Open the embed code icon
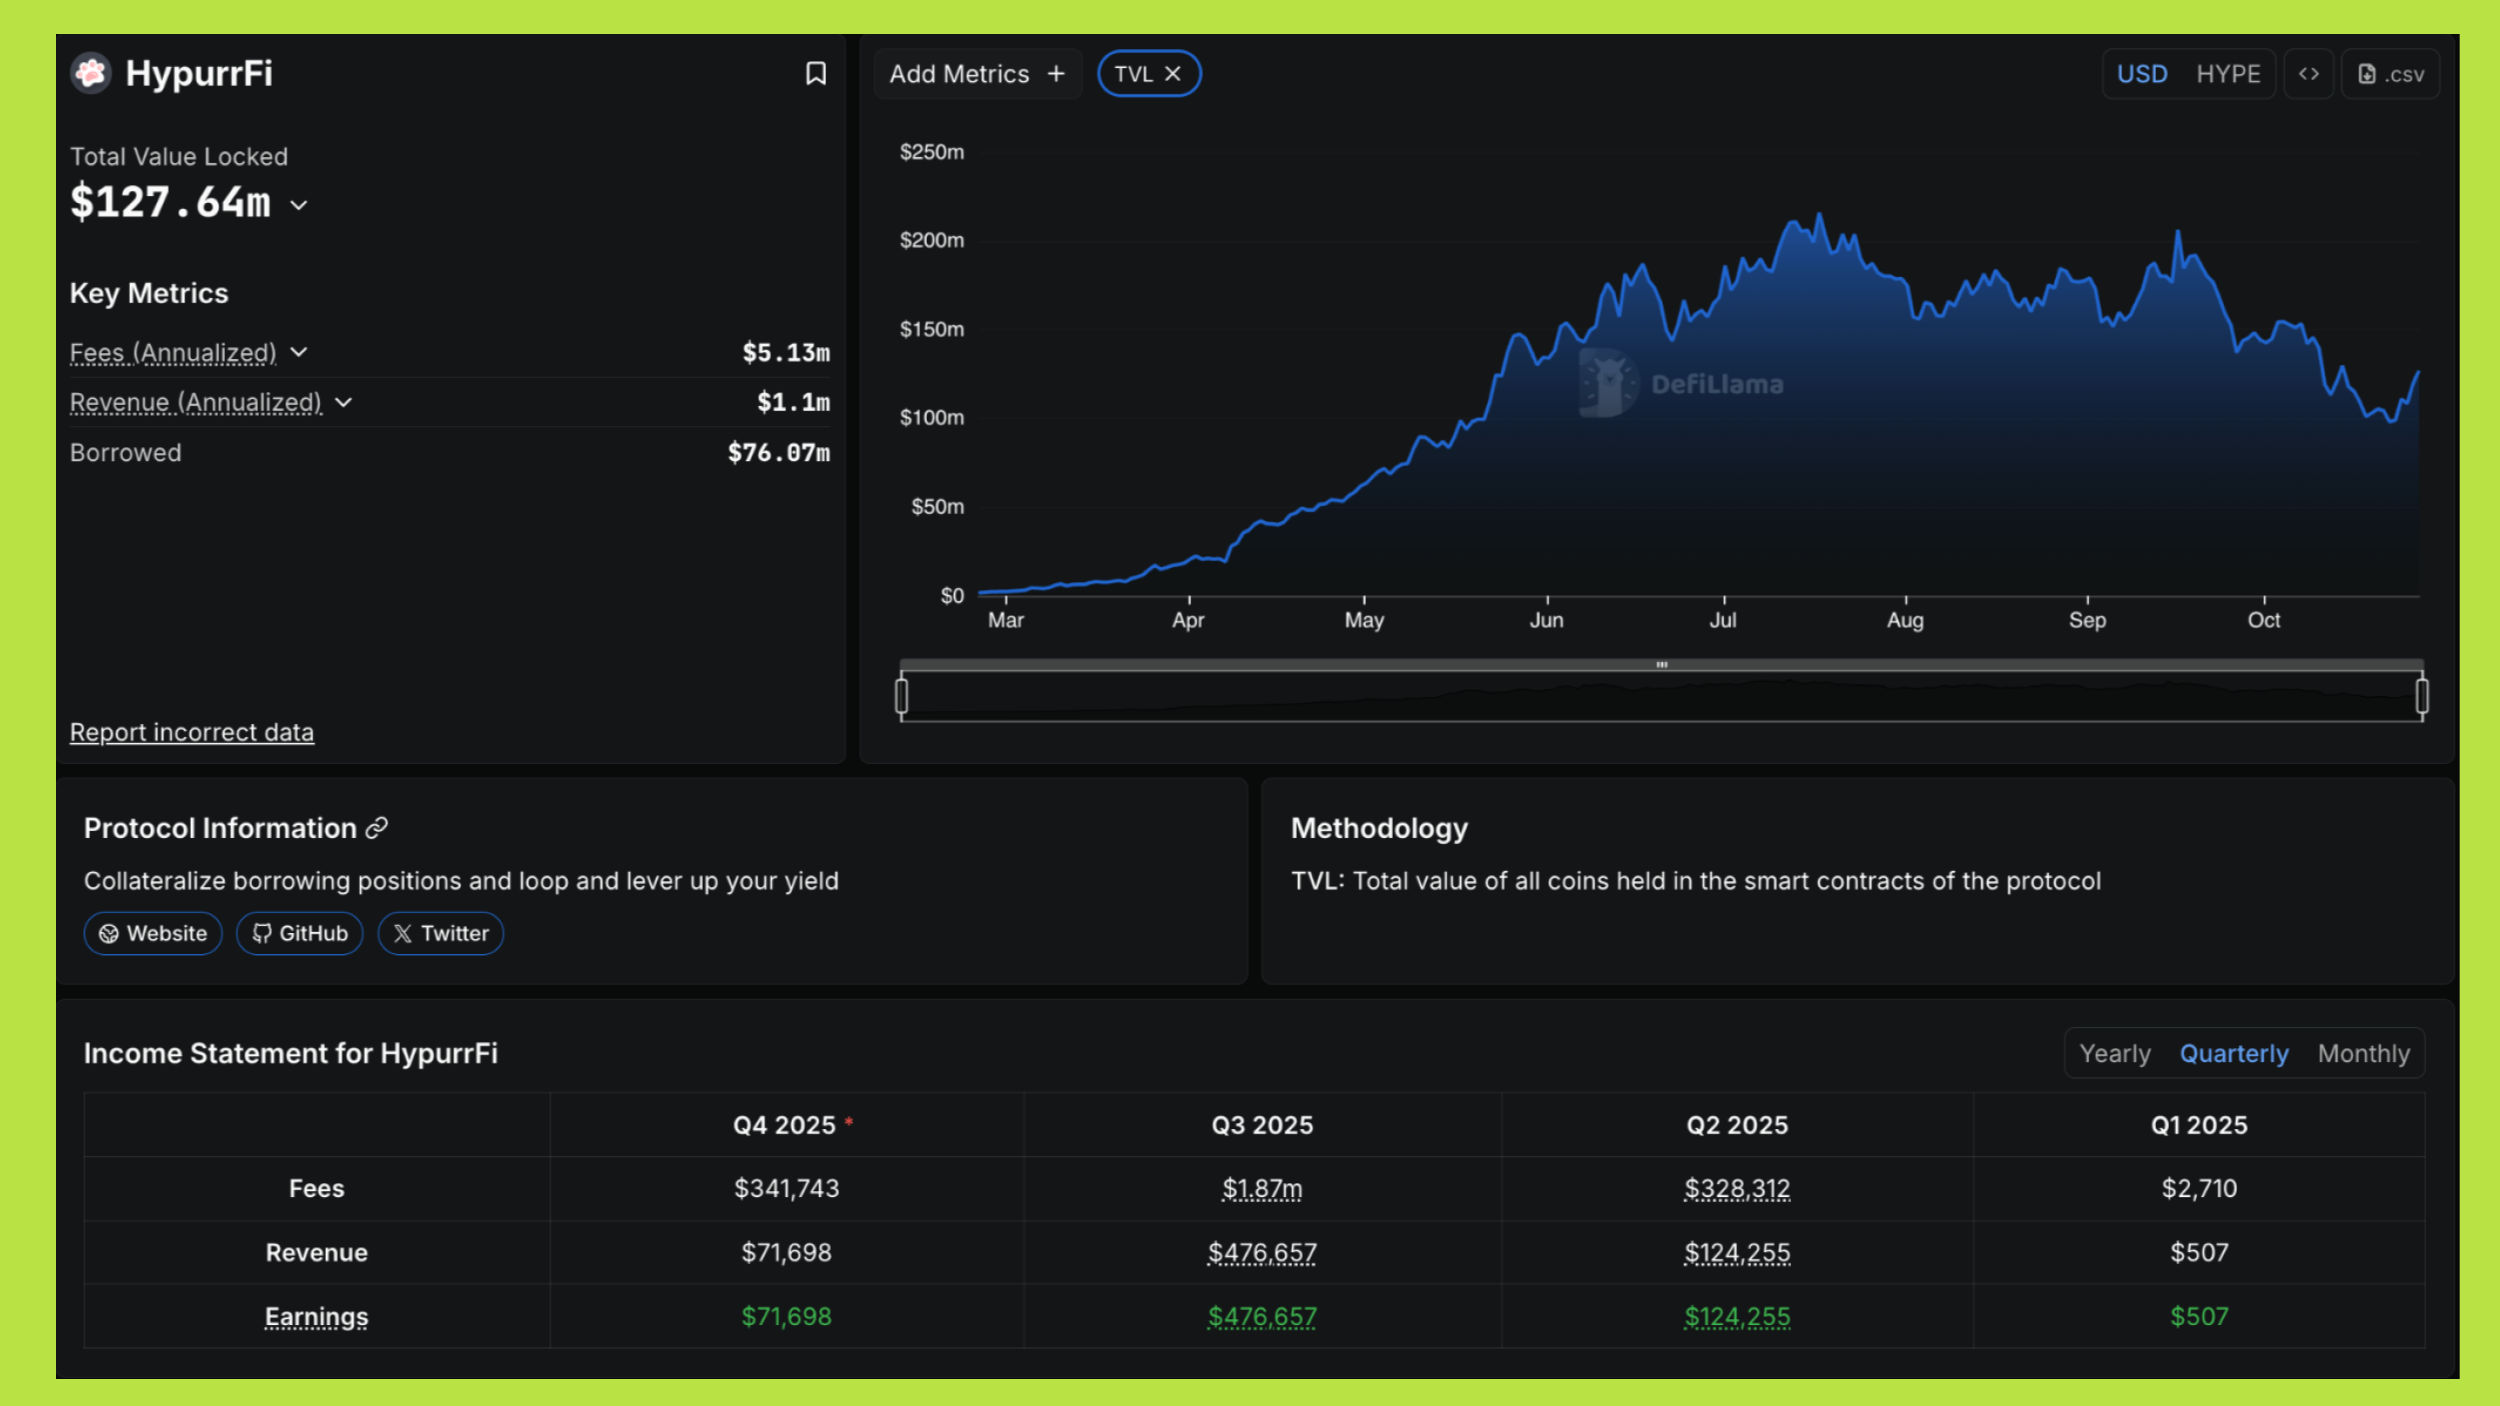Screen dimensions: 2500x1406 tap(2308, 74)
